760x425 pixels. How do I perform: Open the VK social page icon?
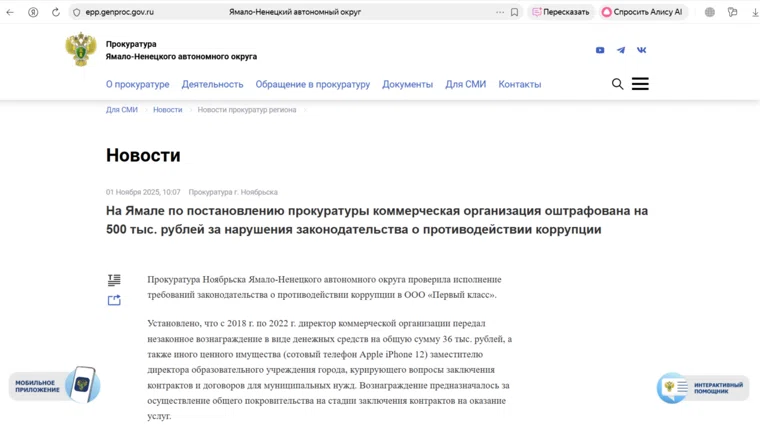(x=641, y=50)
